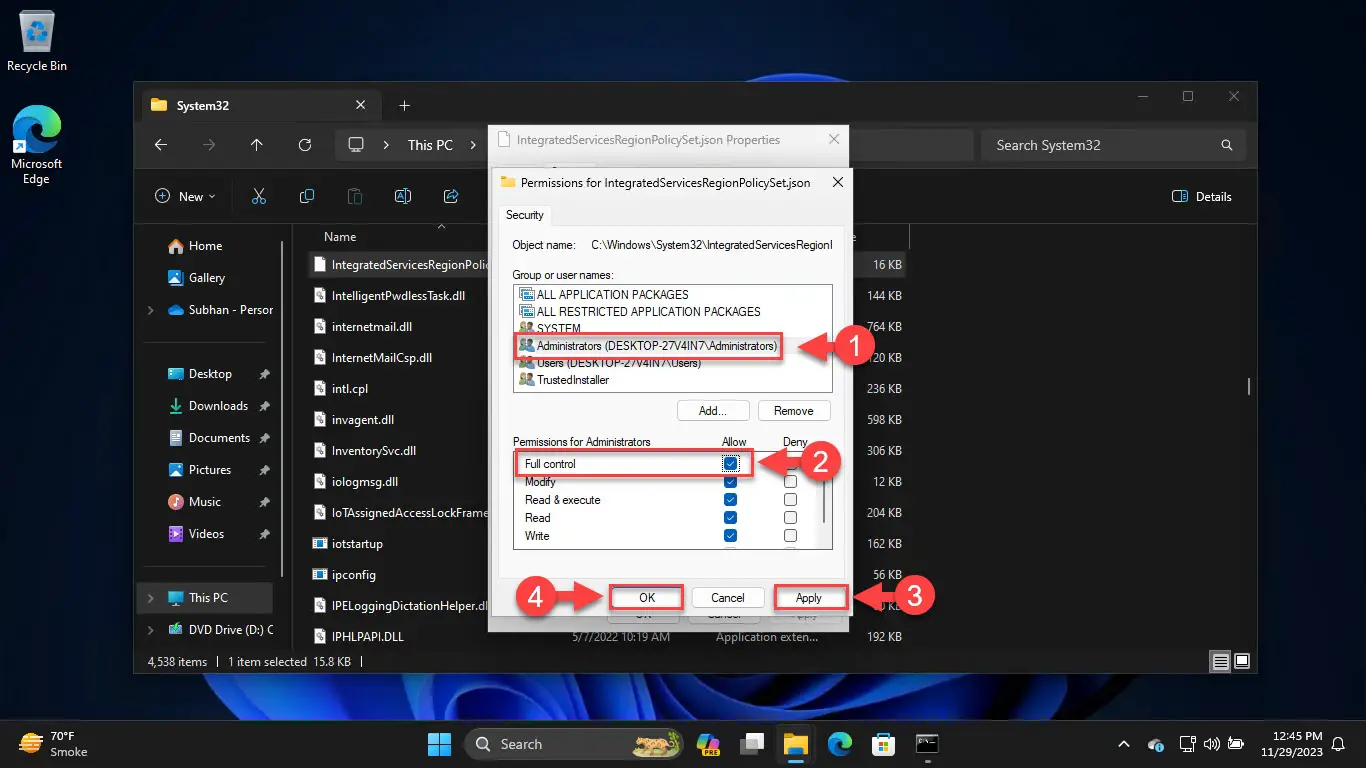Click File Explorer icon on the taskbar
Image resolution: width=1366 pixels, height=768 pixels.
795,744
